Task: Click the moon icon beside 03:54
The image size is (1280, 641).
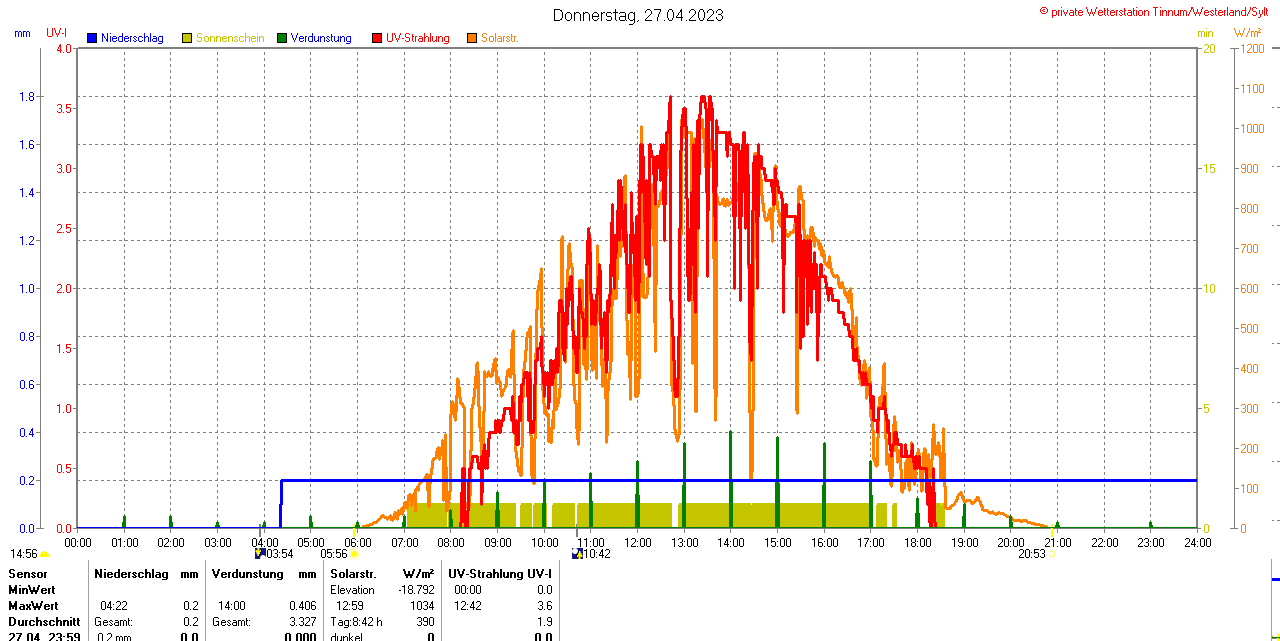Action: [259, 553]
